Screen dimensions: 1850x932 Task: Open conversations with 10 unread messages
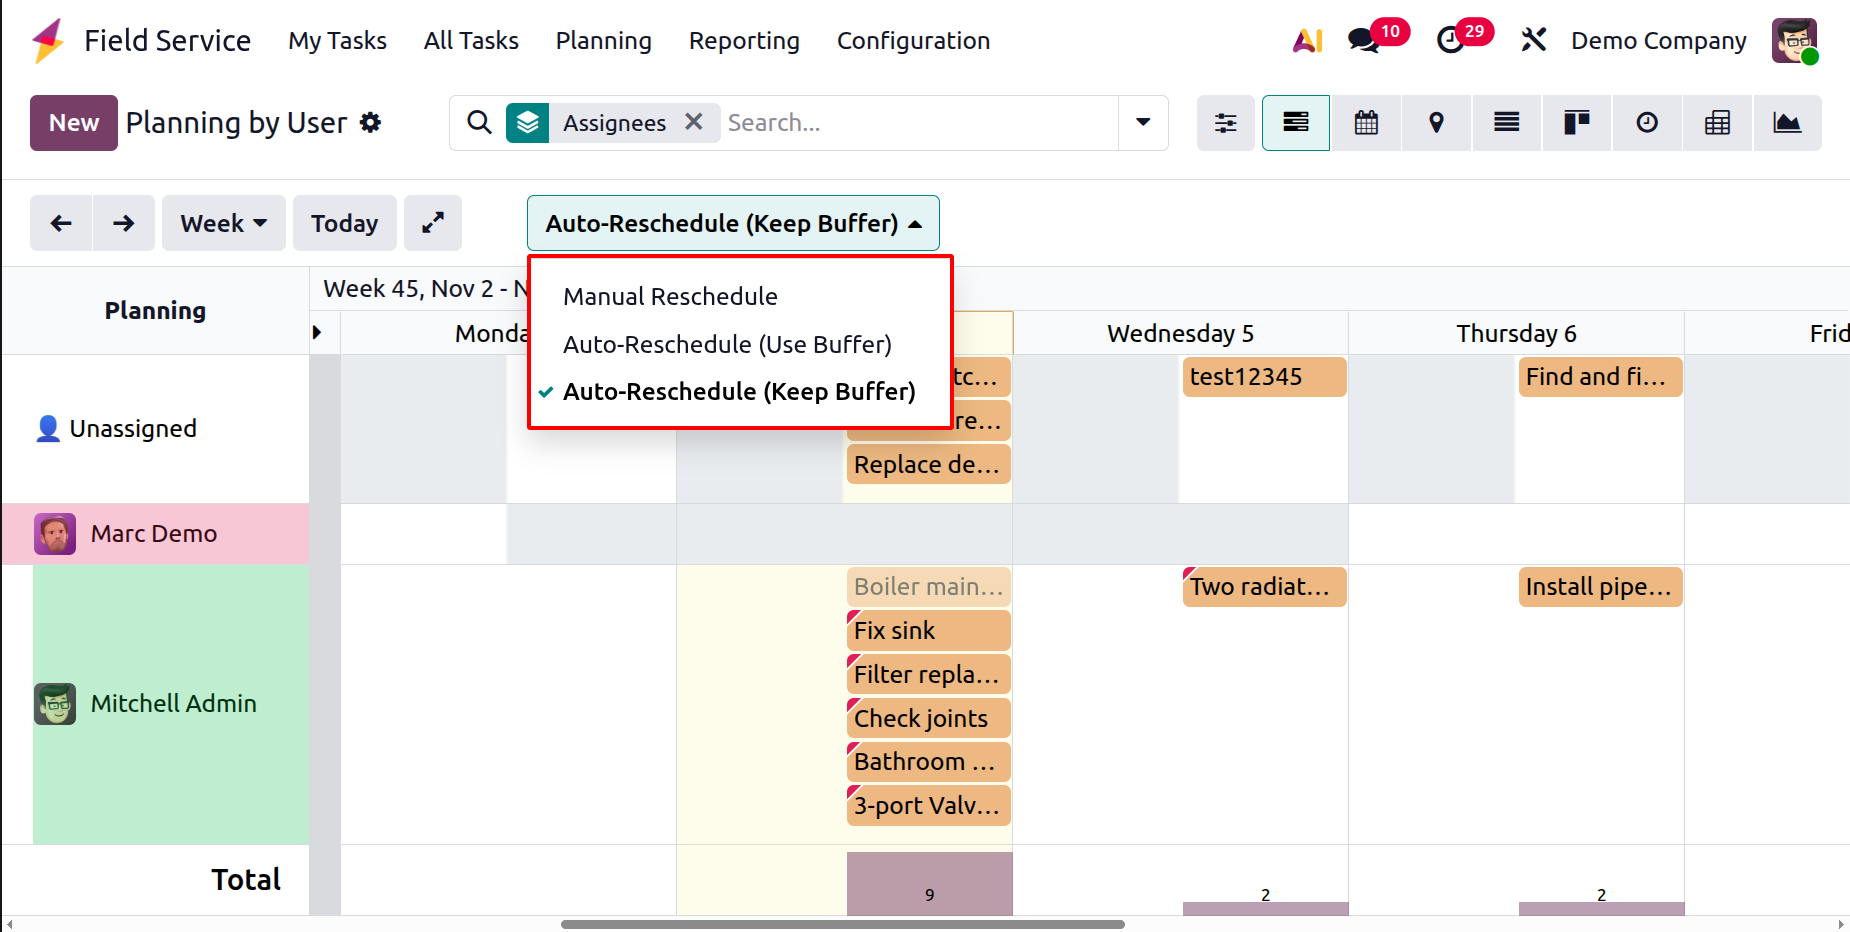1363,40
